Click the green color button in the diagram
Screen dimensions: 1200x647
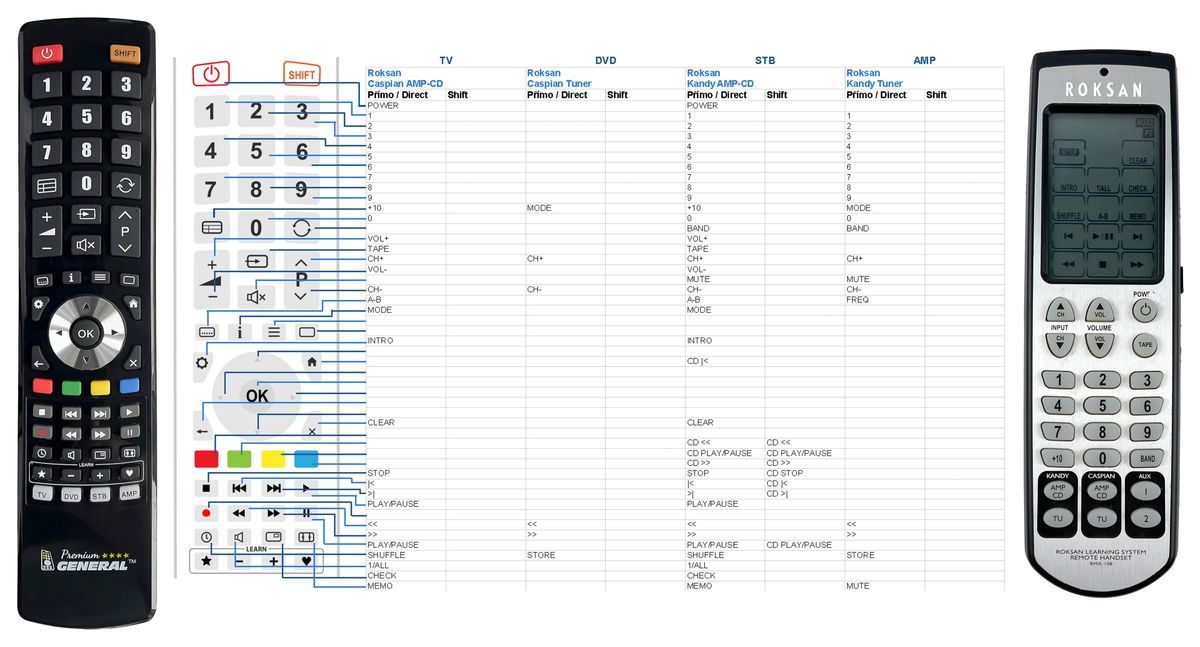tap(240, 459)
